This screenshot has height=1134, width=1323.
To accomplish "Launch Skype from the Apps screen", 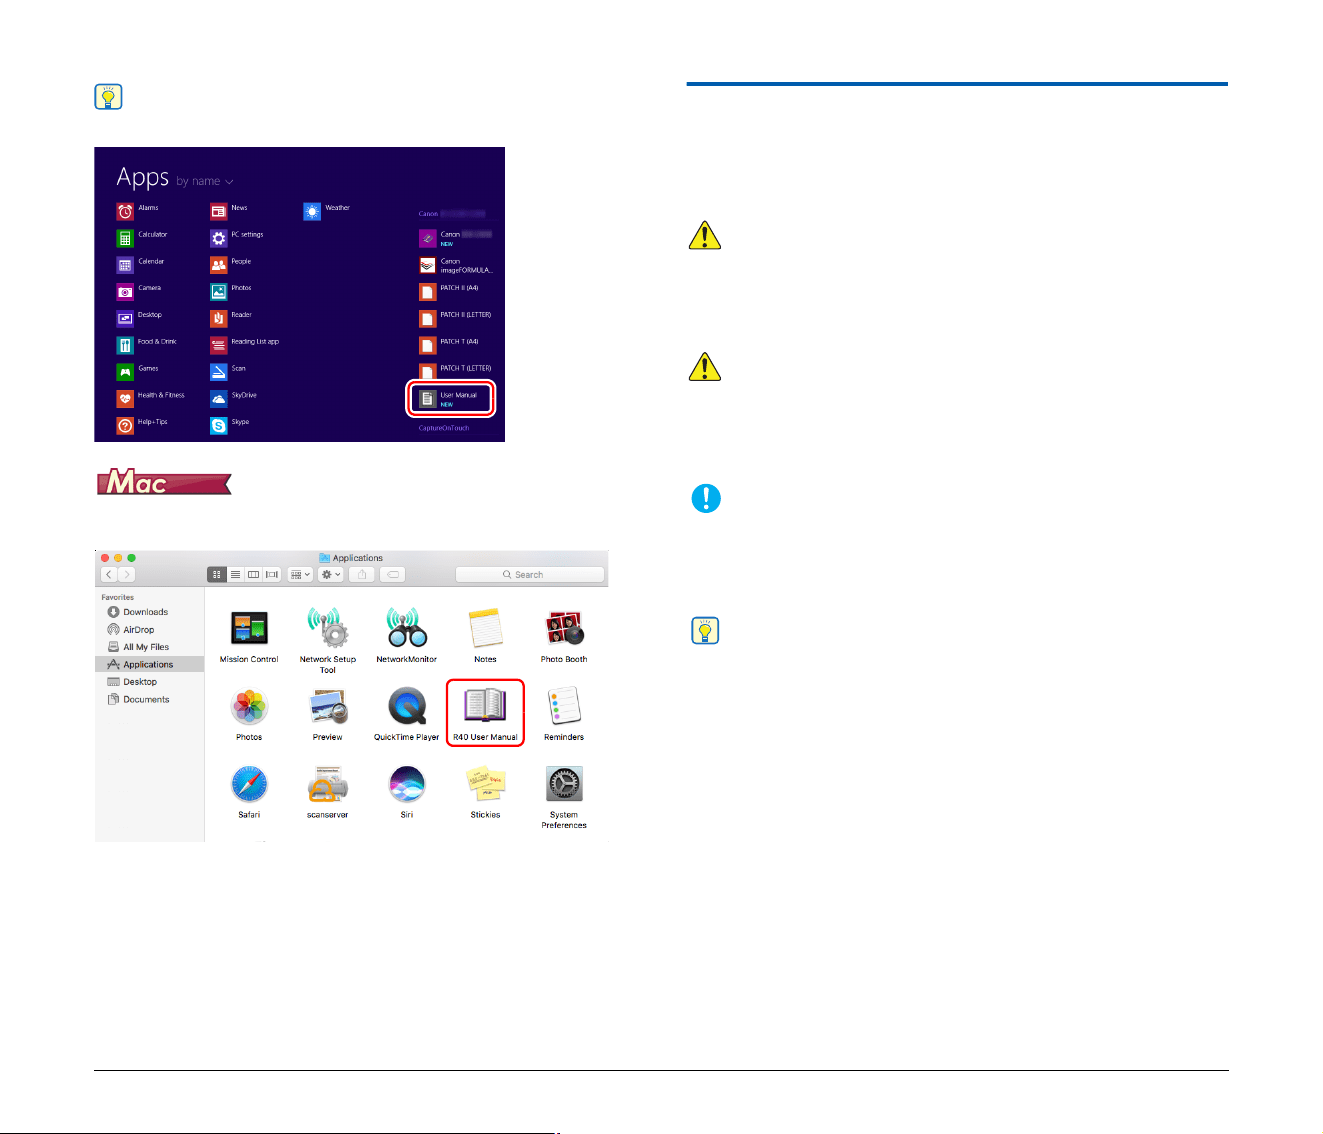I will click(230, 425).
